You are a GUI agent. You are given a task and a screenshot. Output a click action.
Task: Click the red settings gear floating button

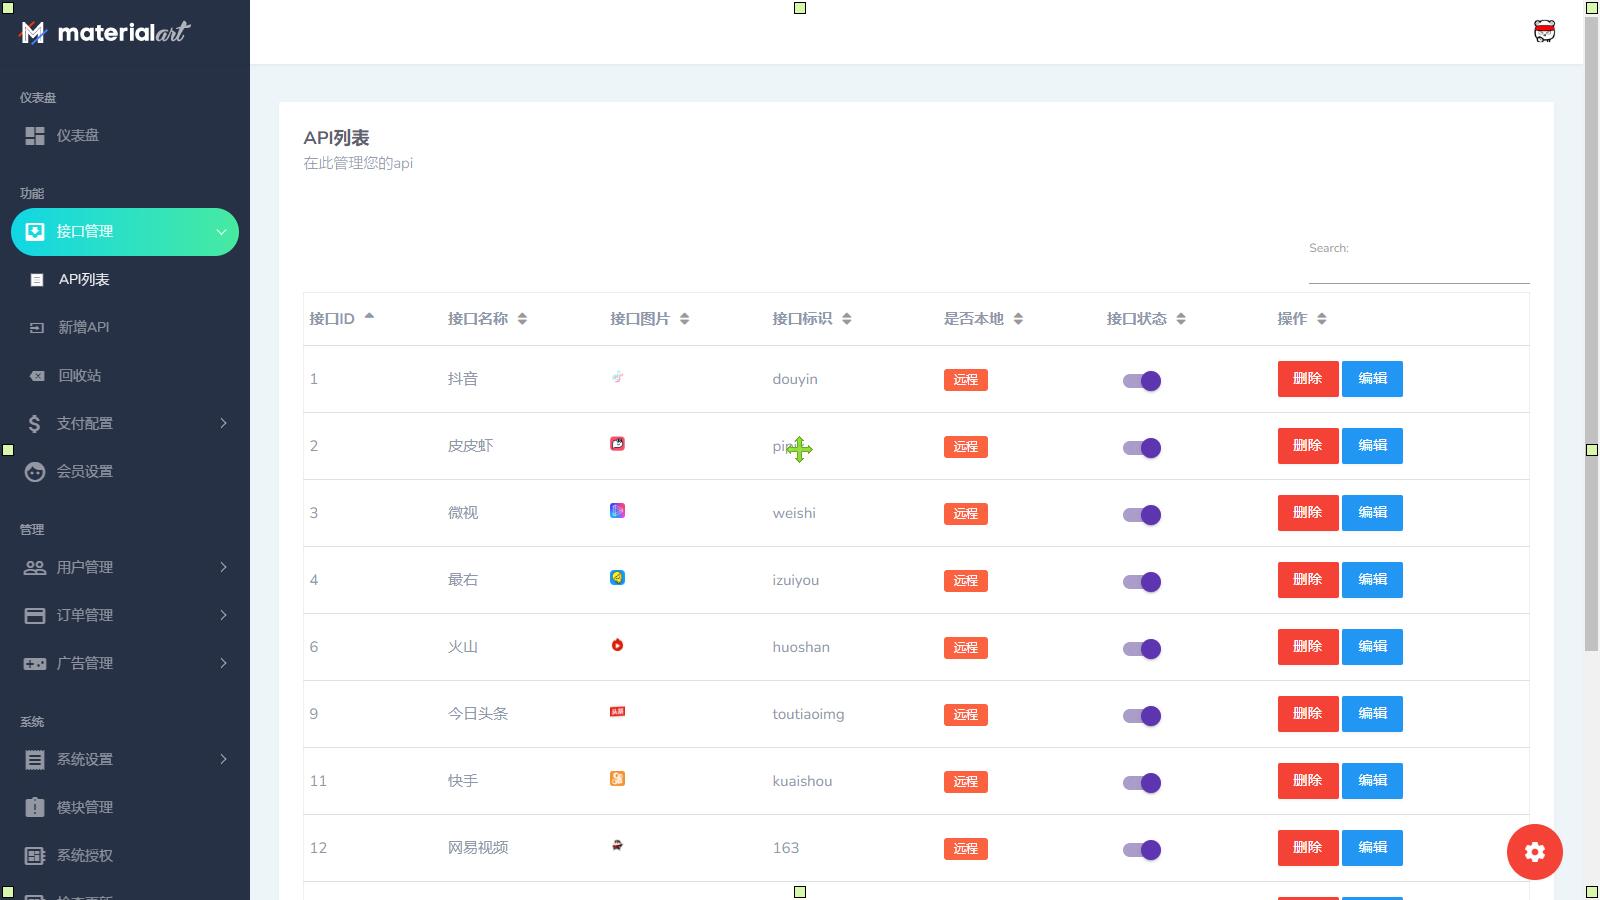click(x=1534, y=852)
